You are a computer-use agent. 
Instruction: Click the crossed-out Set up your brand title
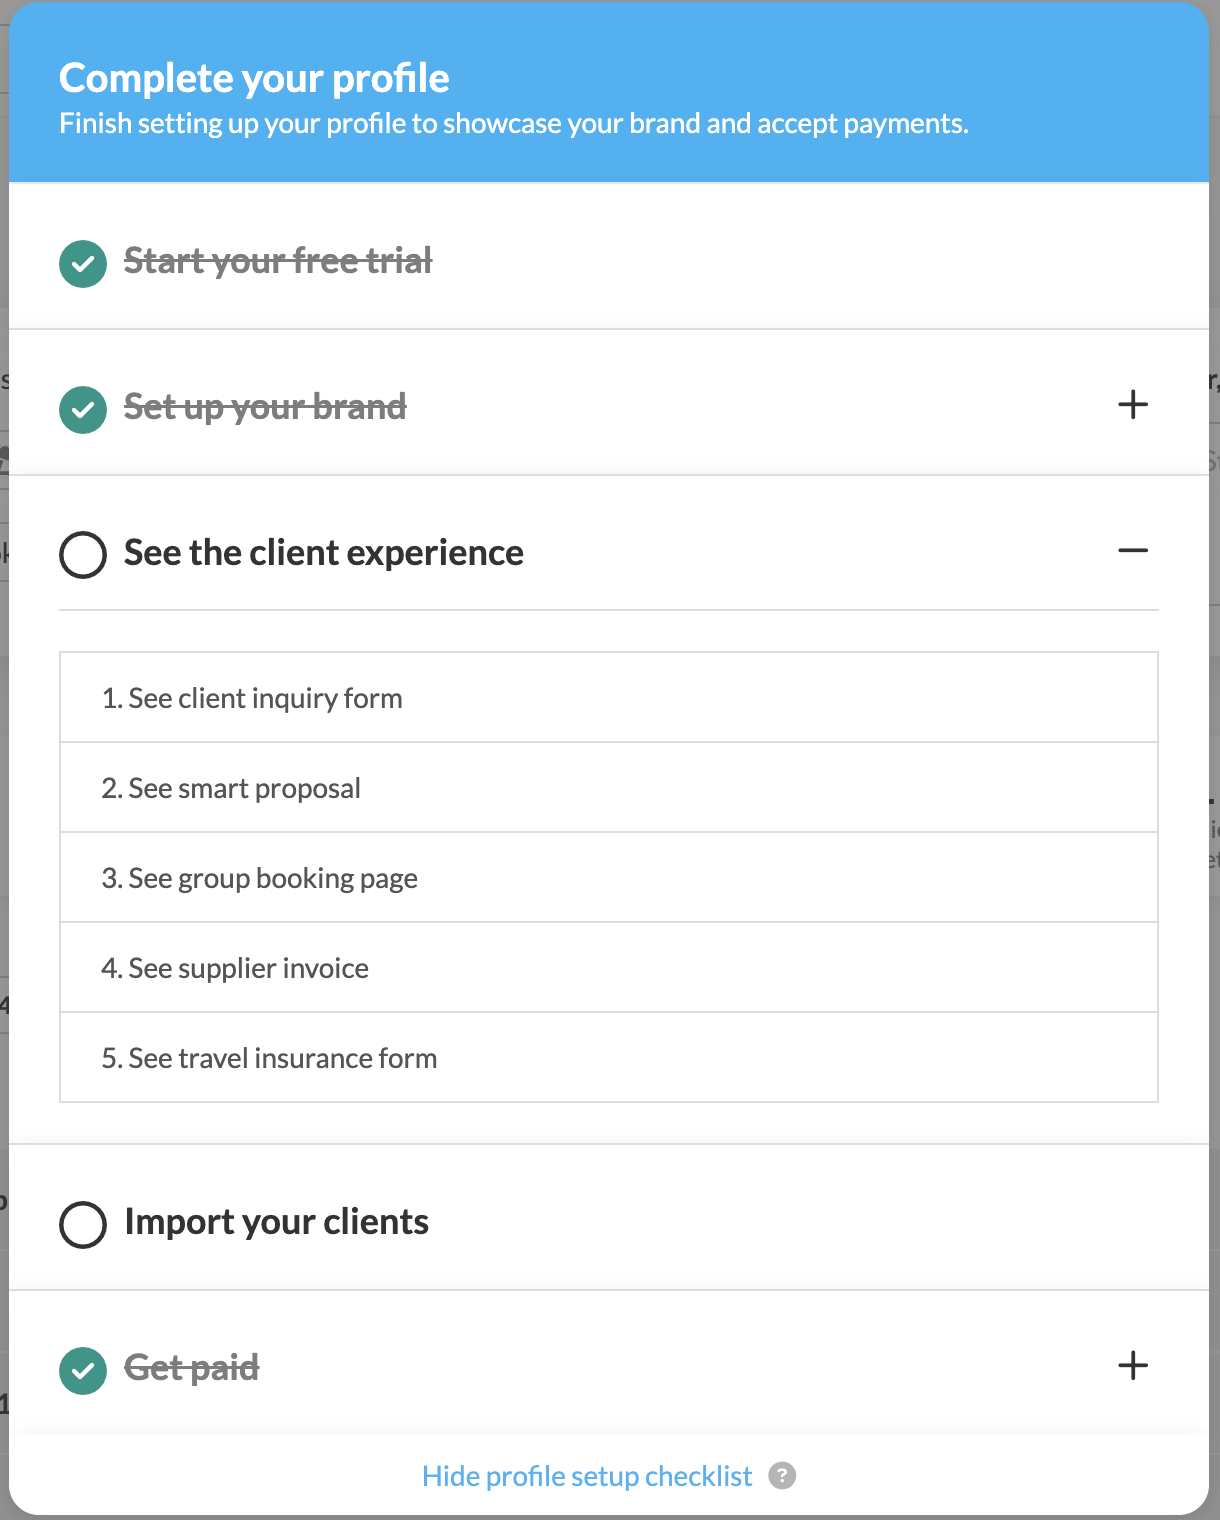coord(265,407)
